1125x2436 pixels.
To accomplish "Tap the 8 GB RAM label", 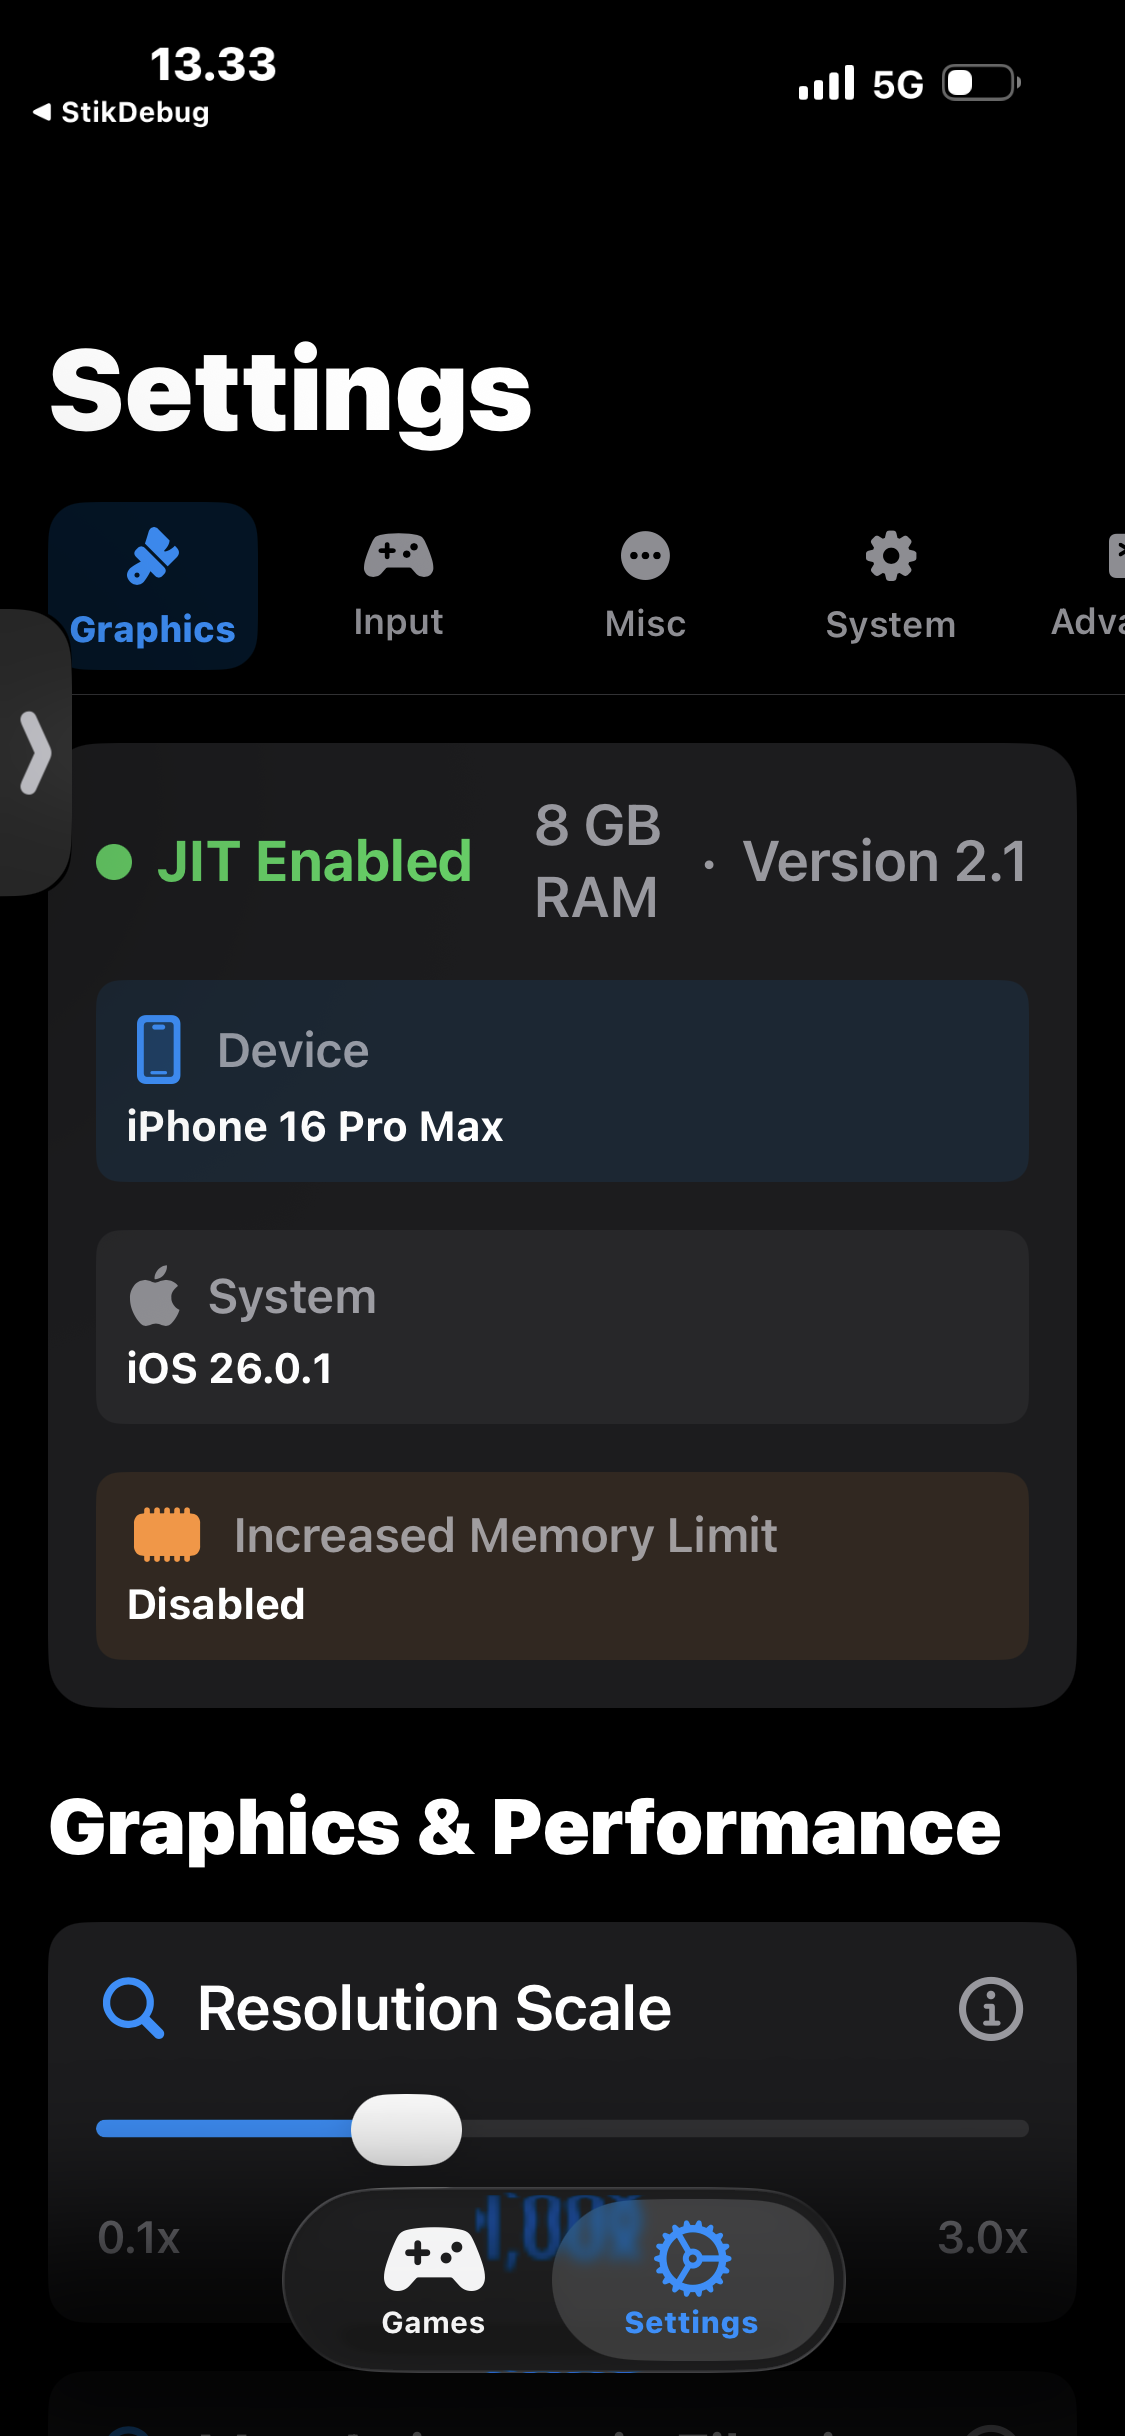I will pyautogui.click(x=598, y=861).
